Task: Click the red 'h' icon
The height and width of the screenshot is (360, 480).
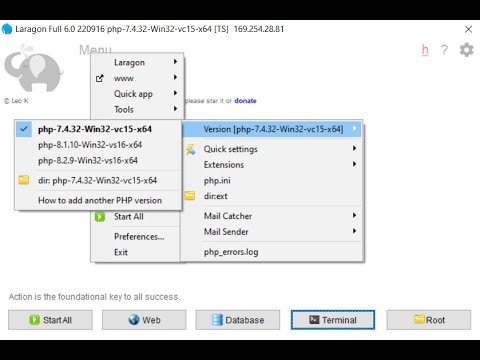Action: point(425,50)
